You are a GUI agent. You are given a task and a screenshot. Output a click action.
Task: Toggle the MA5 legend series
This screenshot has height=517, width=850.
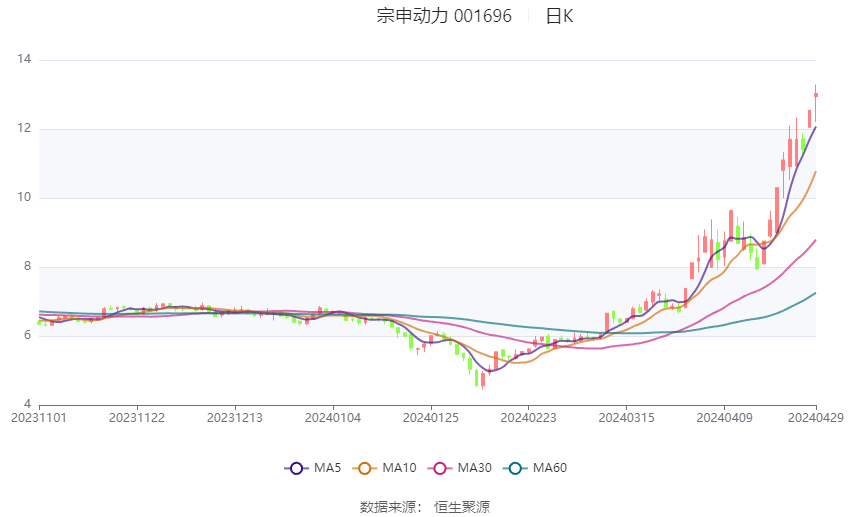(x=313, y=468)
